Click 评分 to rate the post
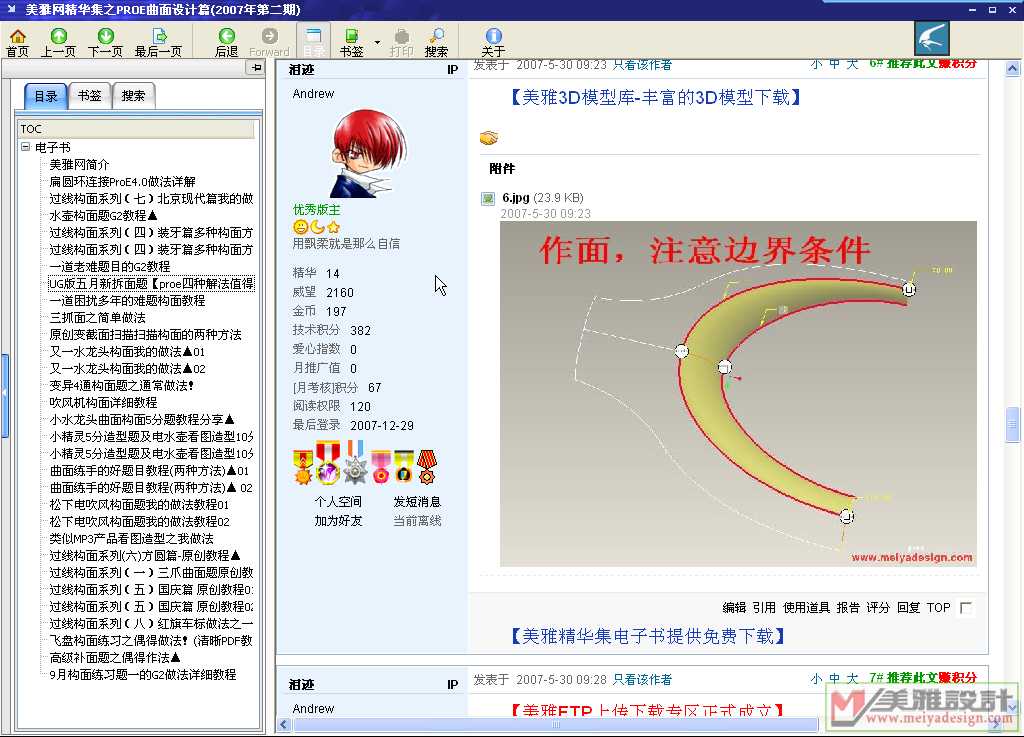Image resolution: width=1024 pixels, height=737 pixels. (878, 608)
